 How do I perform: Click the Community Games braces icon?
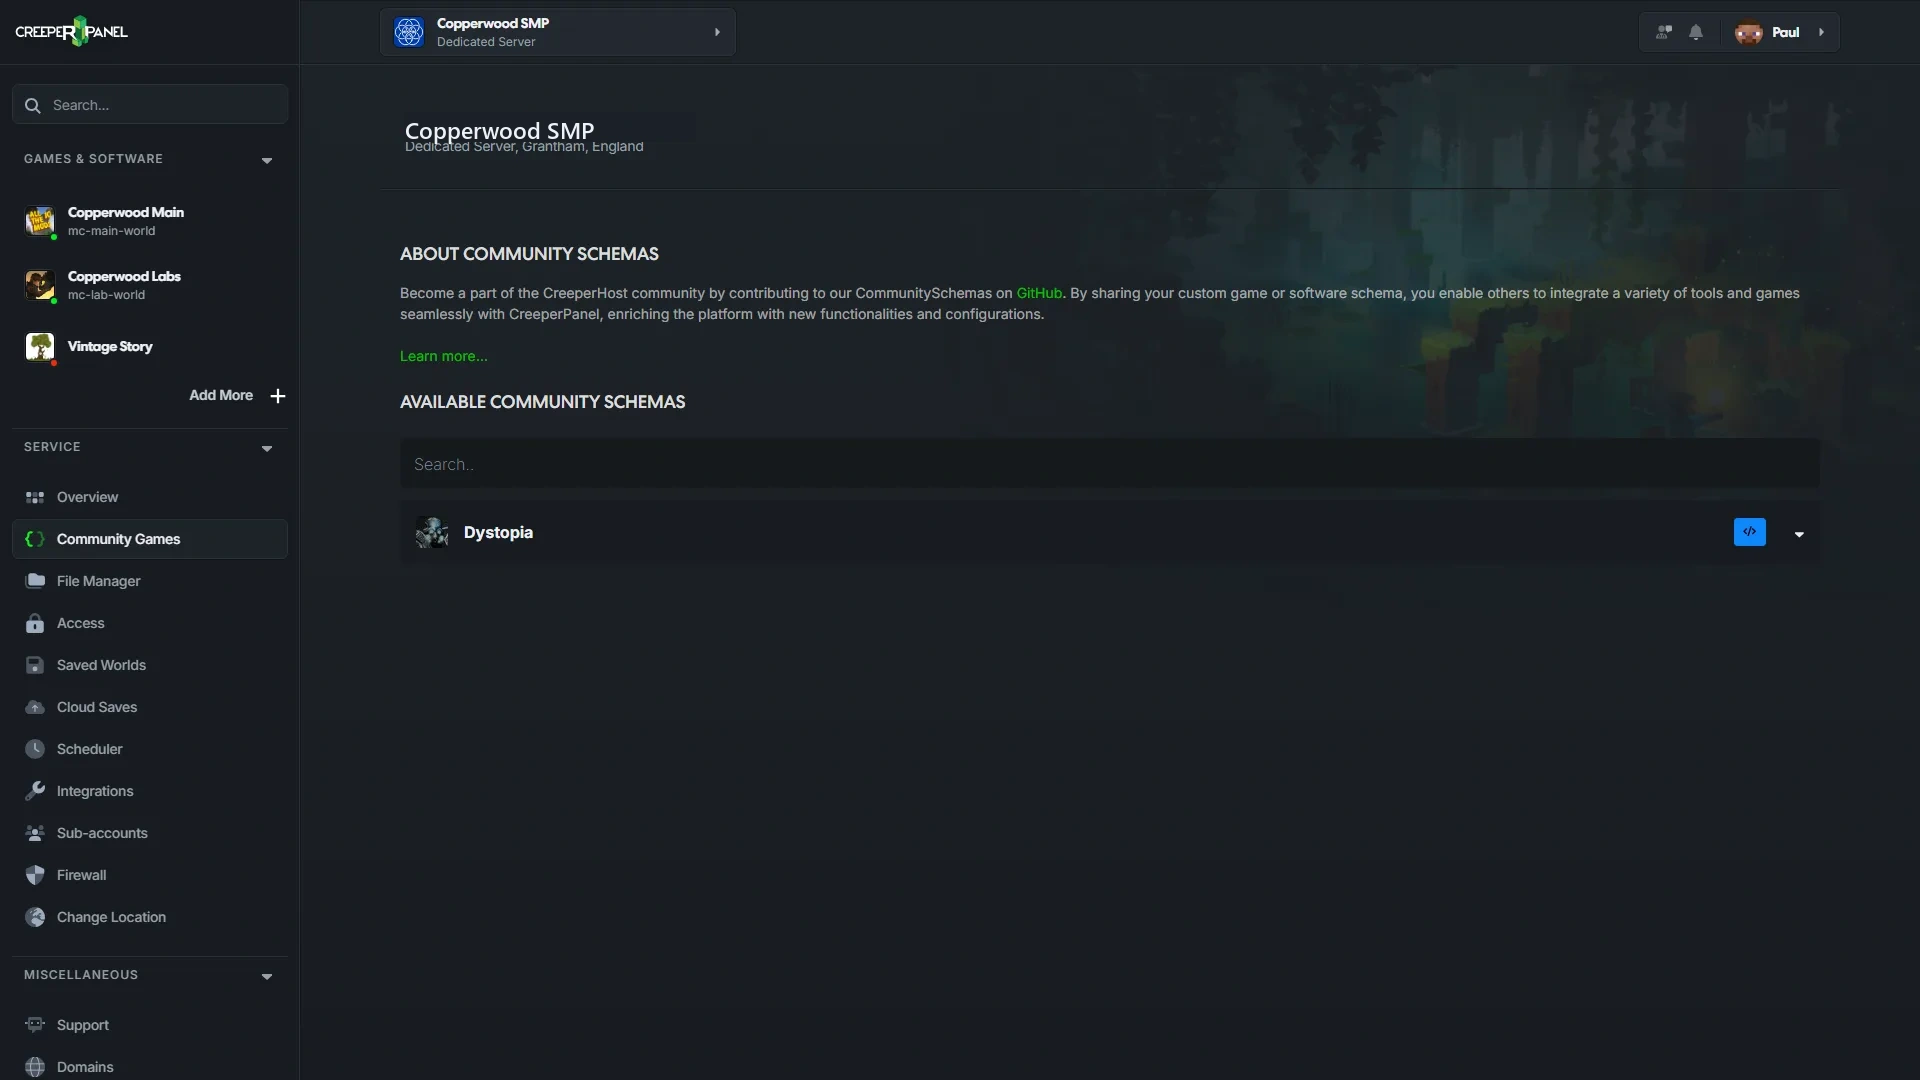click(x=35, y=539)
